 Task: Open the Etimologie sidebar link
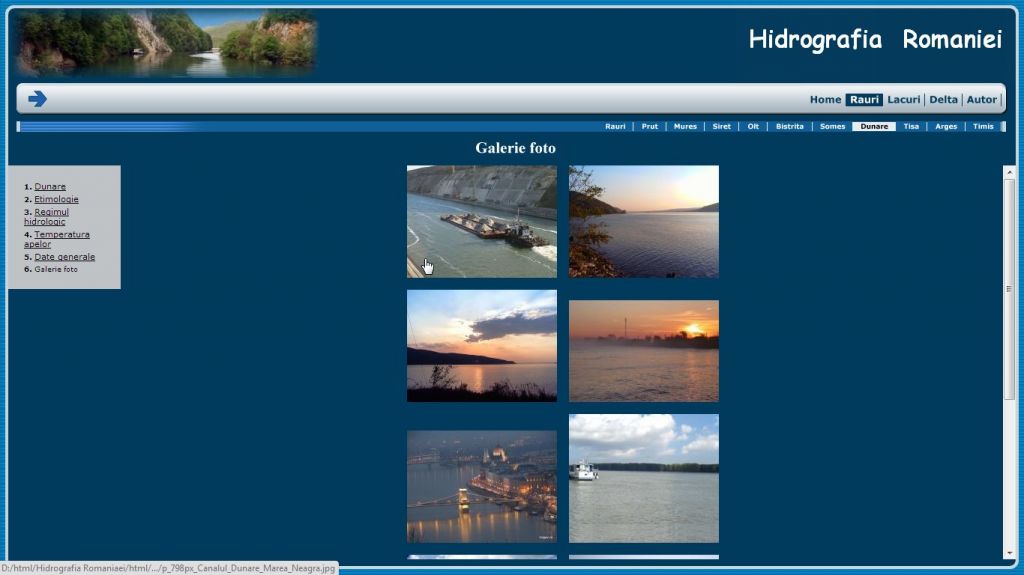[x=56, y=199]
